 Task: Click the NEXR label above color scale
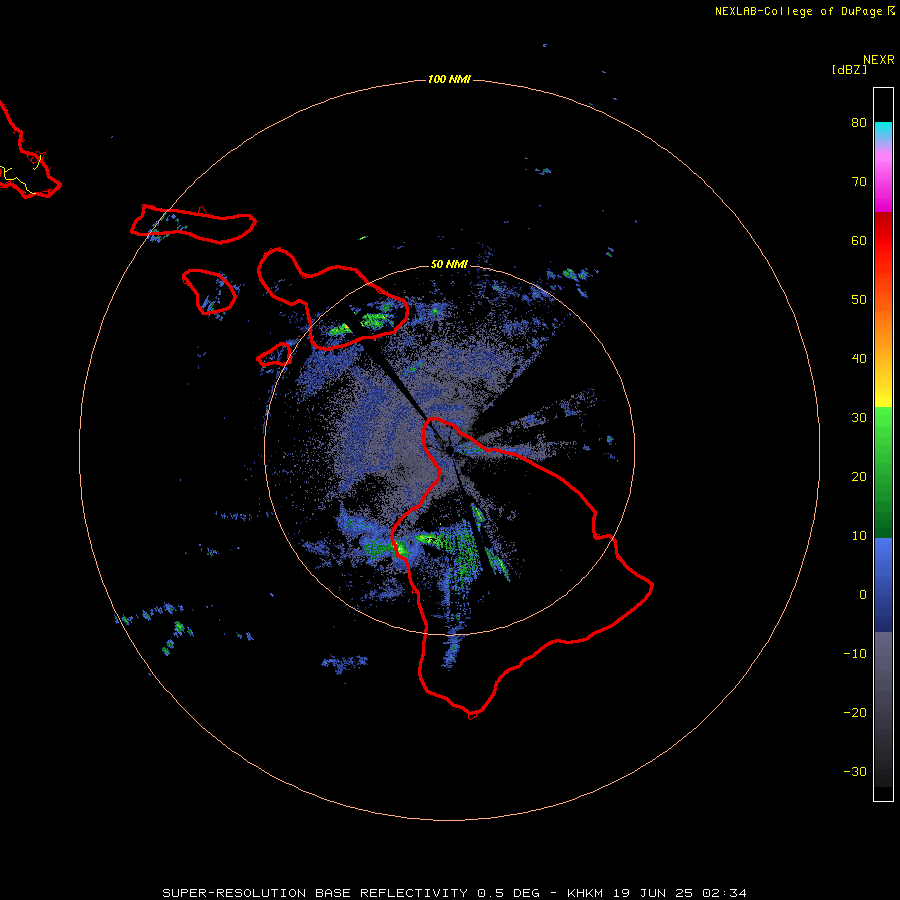point(879,59)
